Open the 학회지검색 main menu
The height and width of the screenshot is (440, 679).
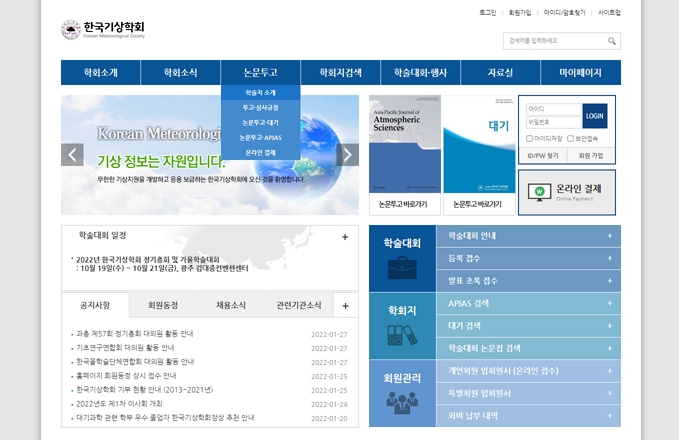[x=340, y=73]
